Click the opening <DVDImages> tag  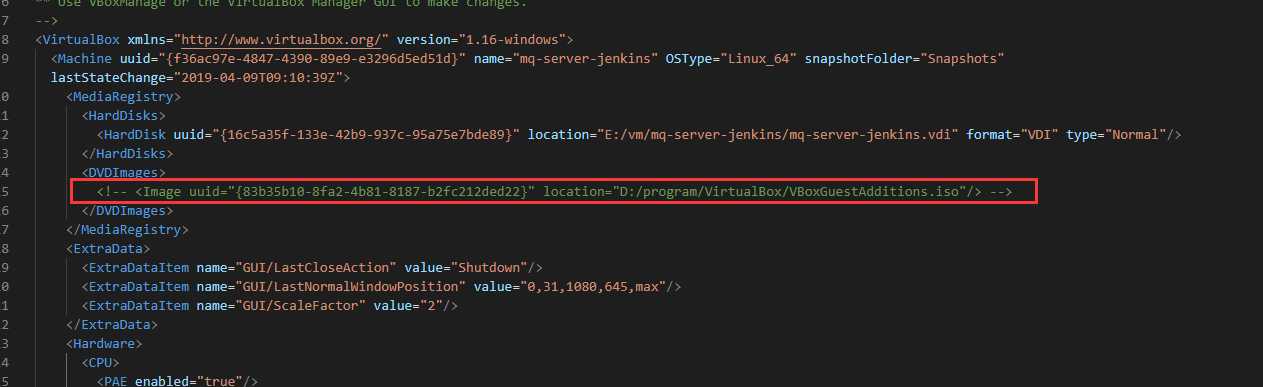click(x=123, y=173)
